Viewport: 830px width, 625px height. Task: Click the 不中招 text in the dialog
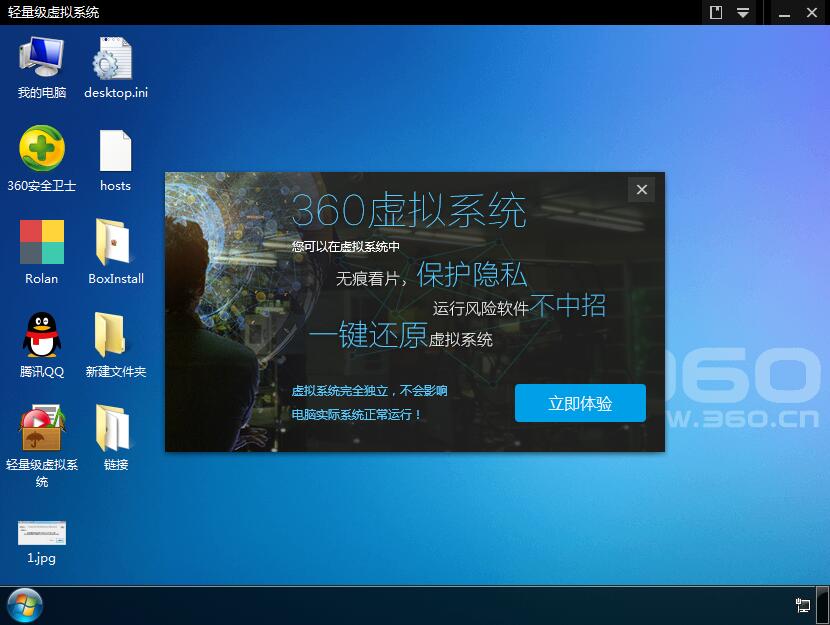coord(567,305)
